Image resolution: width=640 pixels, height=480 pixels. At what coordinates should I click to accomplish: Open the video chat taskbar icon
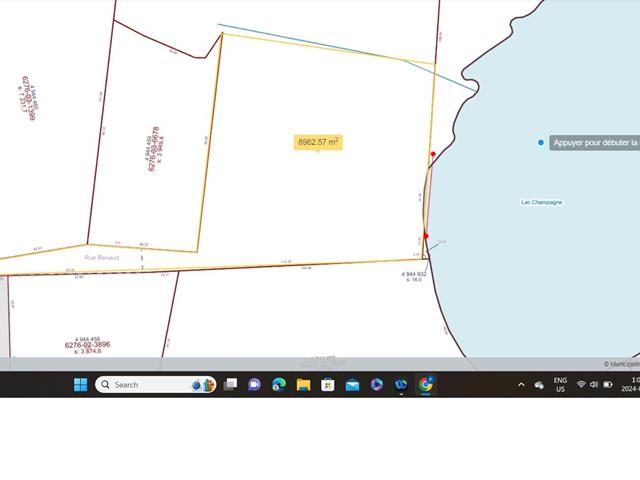pyautogui.click(x=254, y=385)
